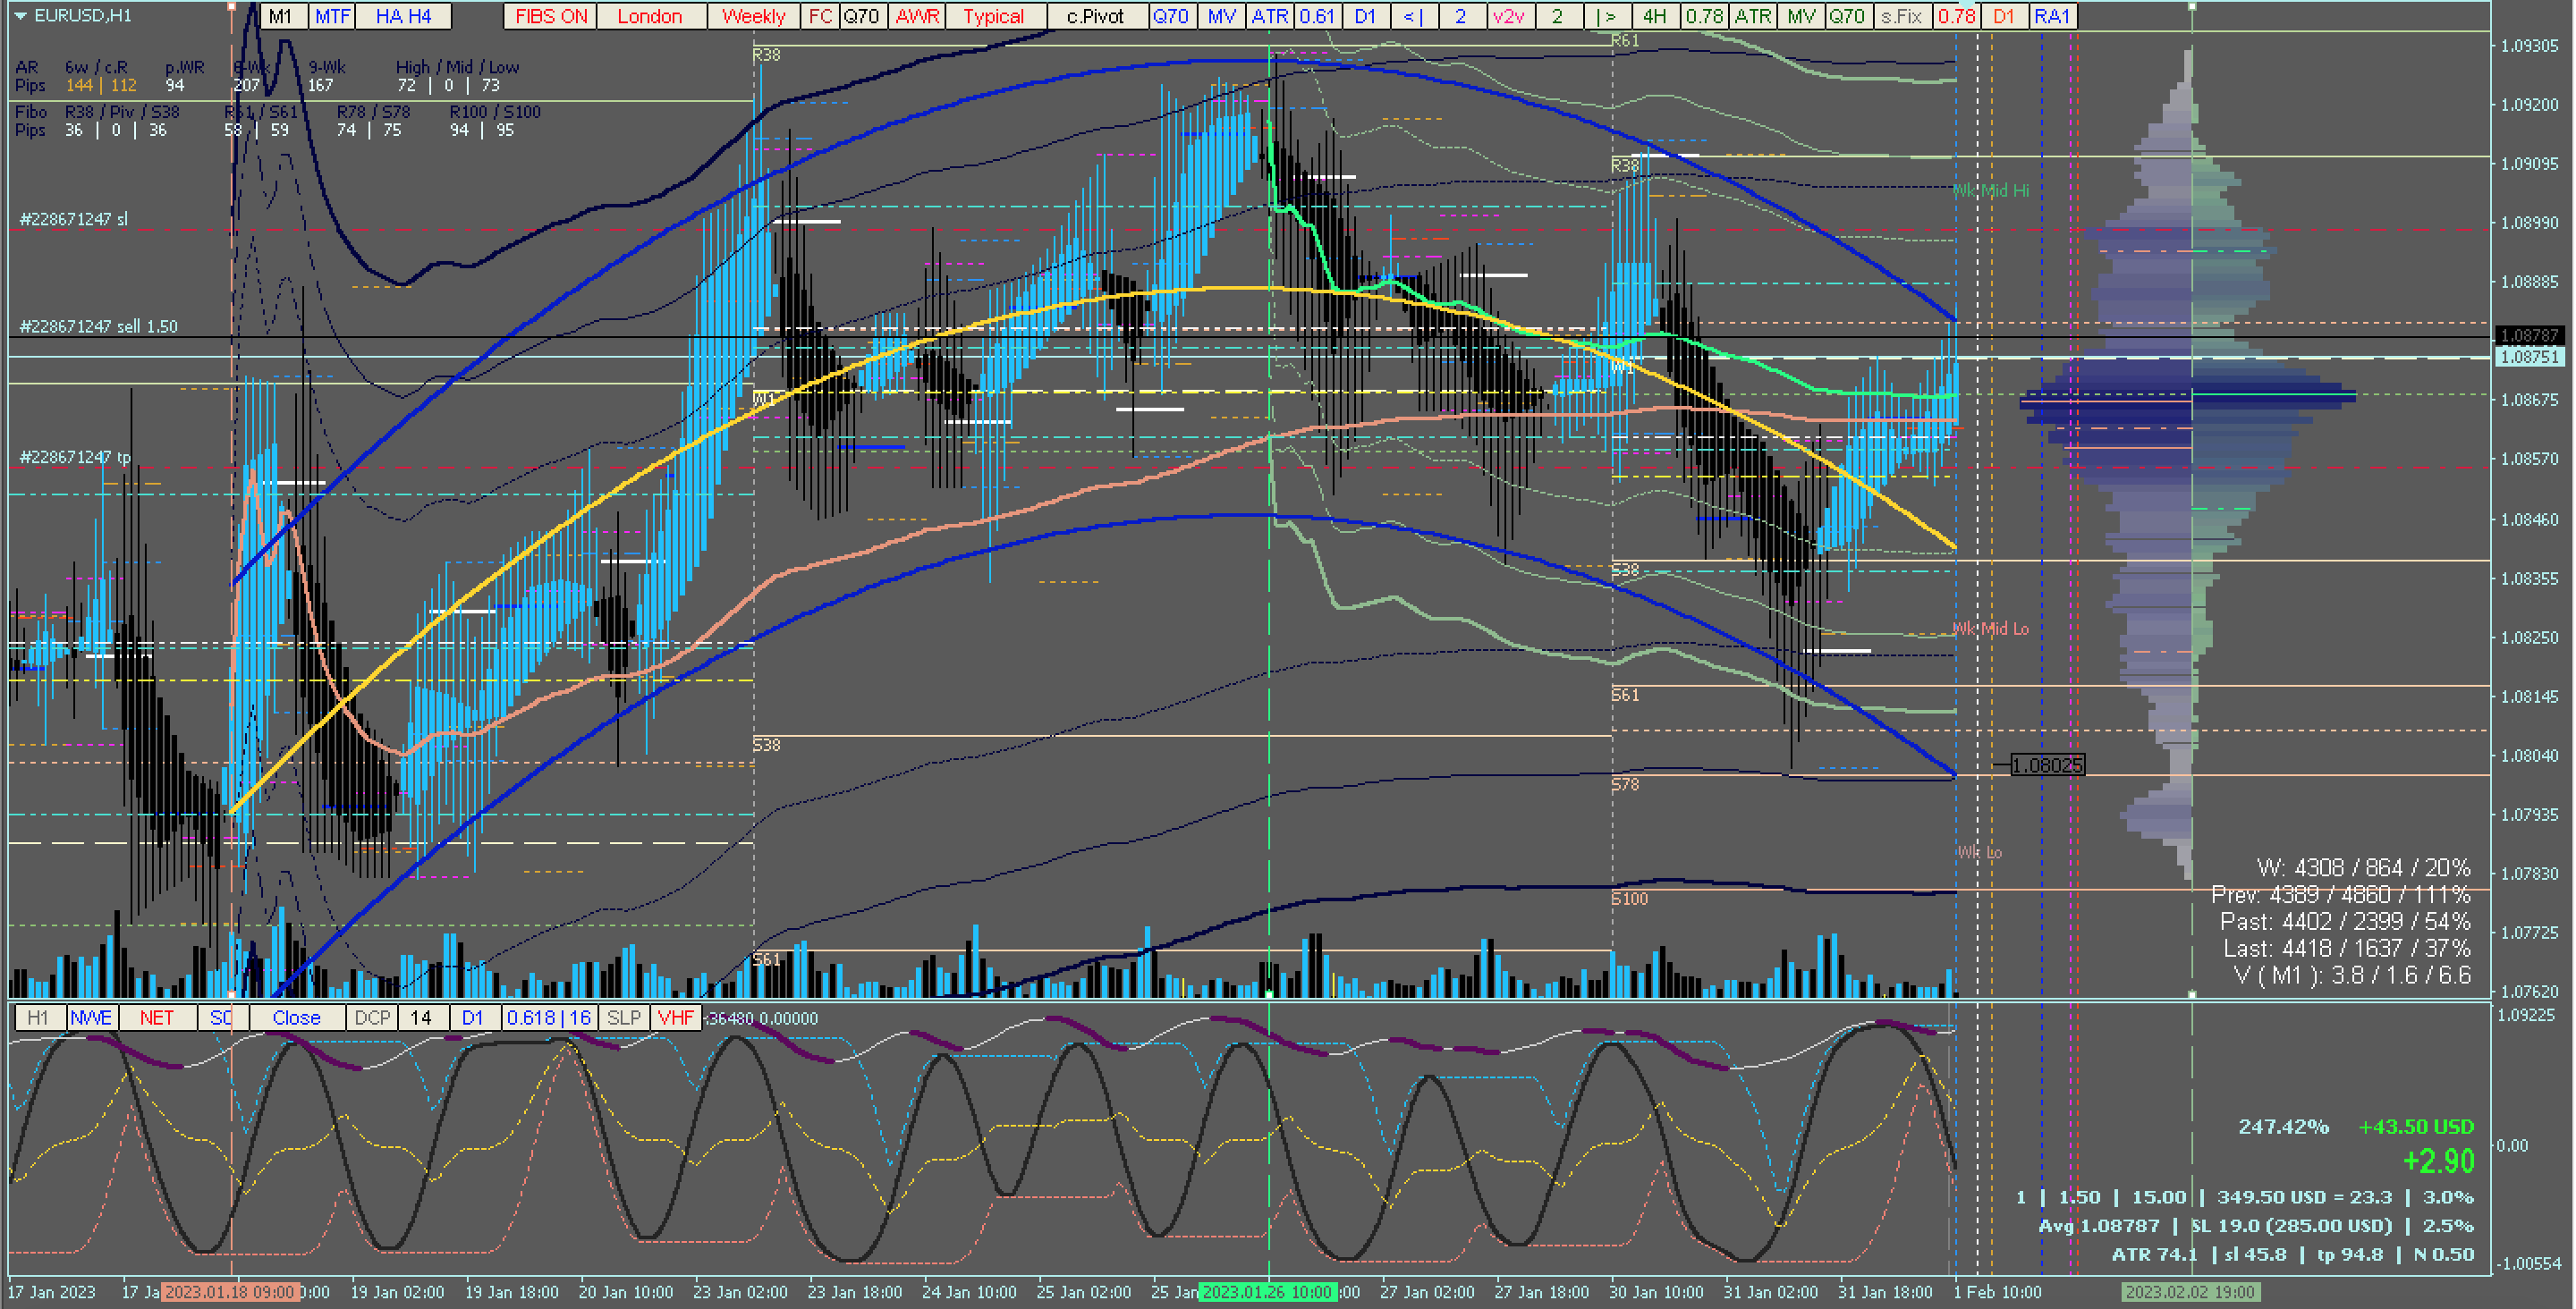This screenshot has height=1309, width=2576.
Task: Click the '<|' step-back arrow button
Action: coord(1413,16)
